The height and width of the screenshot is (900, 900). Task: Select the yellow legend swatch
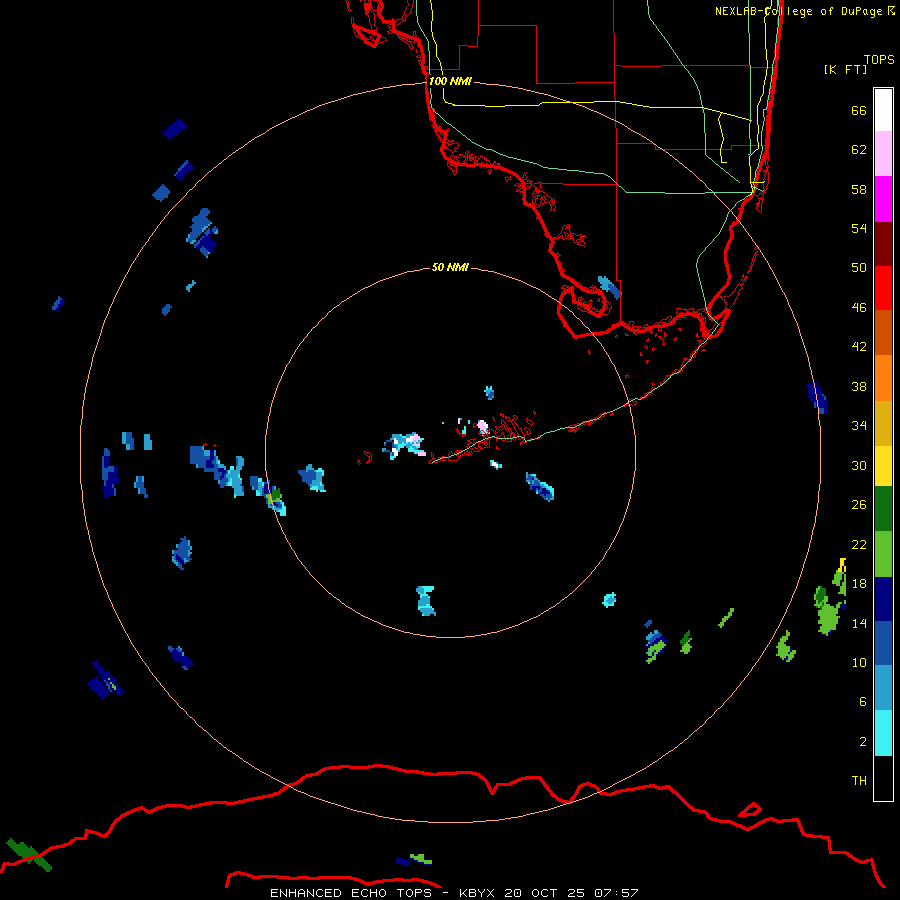pyautogui.click(x=883, y=466)
